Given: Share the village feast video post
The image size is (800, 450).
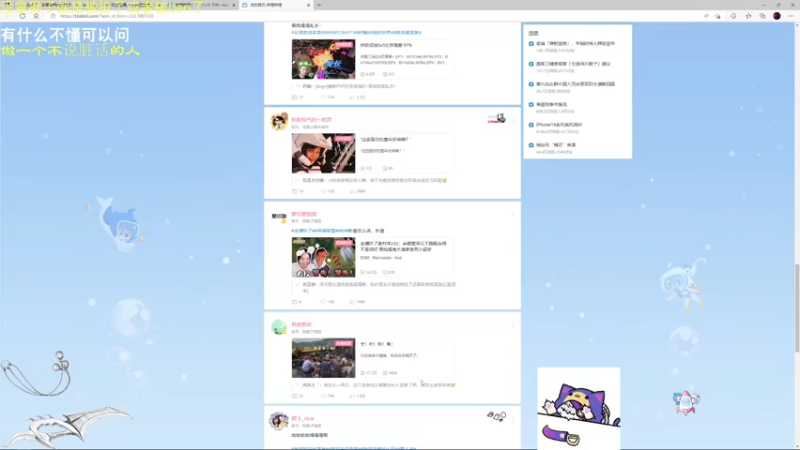Looking at the screenshot, I should [x=297, y=396].
